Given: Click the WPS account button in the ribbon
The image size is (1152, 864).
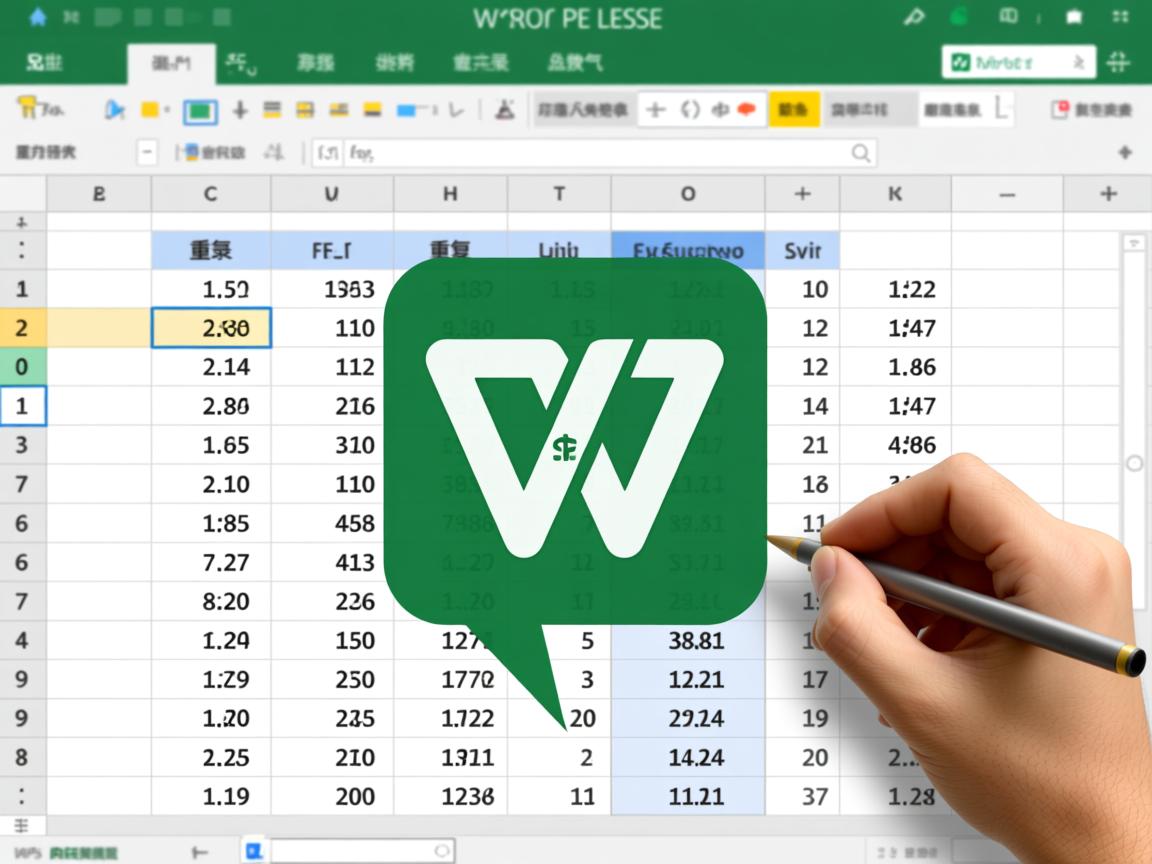Looking at the screenshot, I should click(x=1015, y=62).
